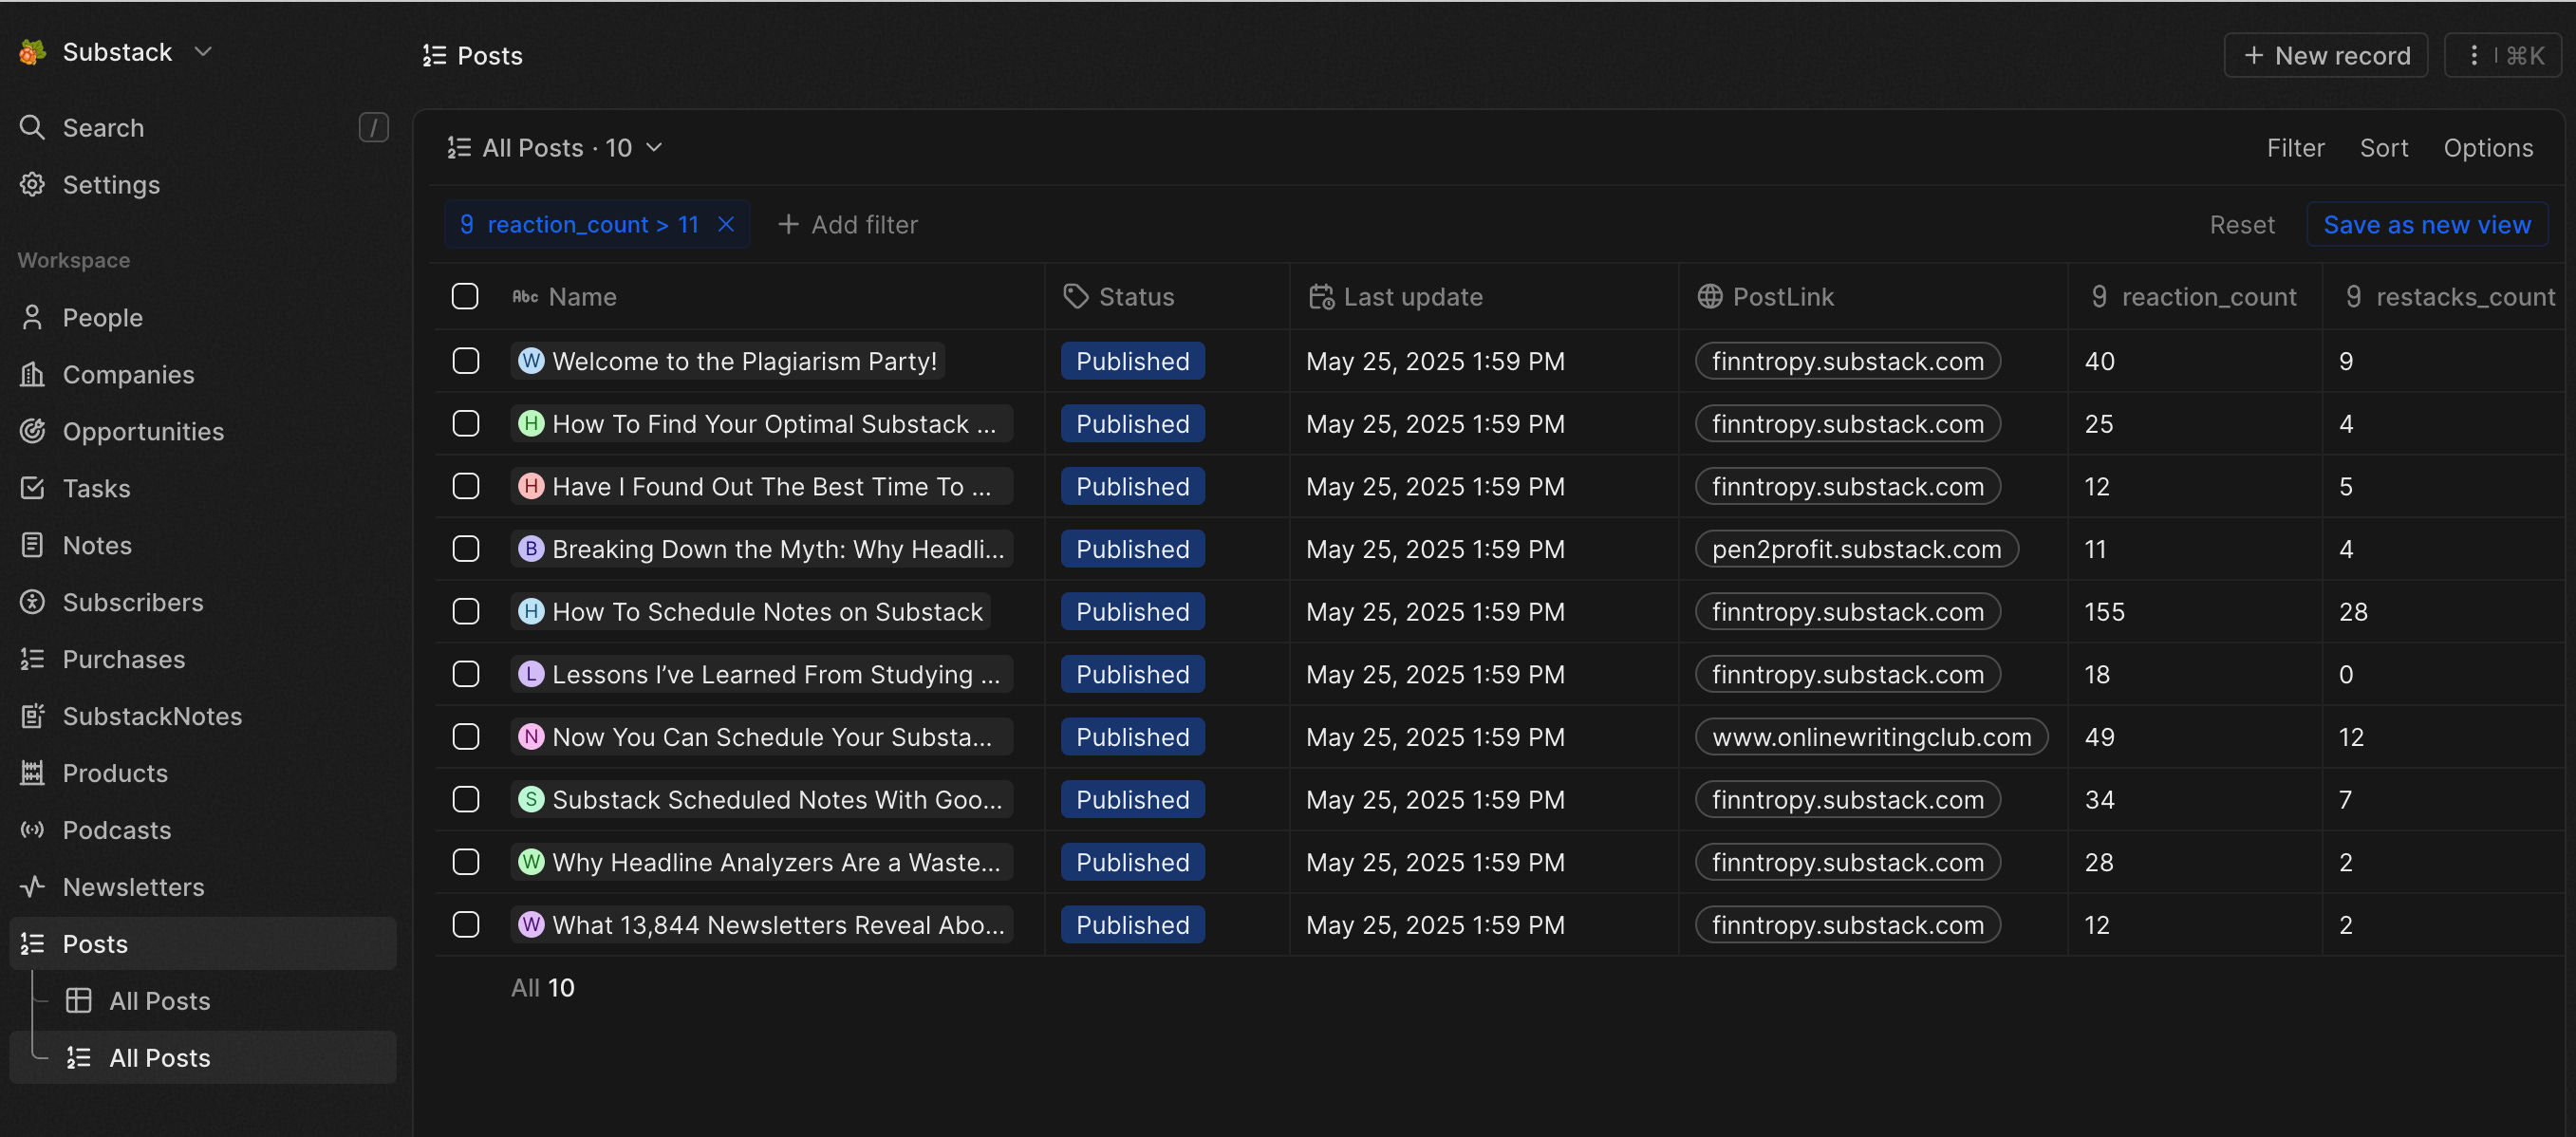Click the Posts list icon in page header
This screenshot has height=1137, width=2576.
coord(434,56)
